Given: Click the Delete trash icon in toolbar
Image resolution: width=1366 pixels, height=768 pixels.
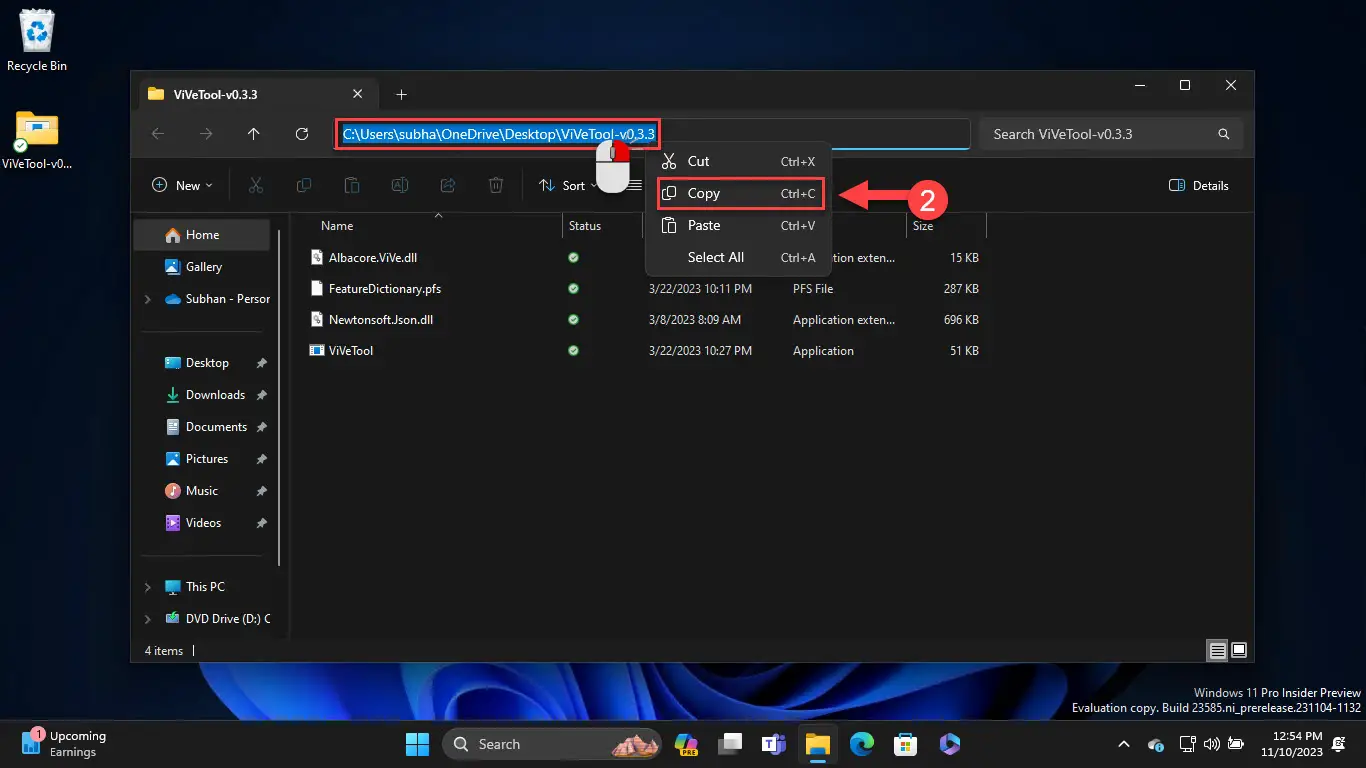Looking at the screenshot, I should pos(496,185).
